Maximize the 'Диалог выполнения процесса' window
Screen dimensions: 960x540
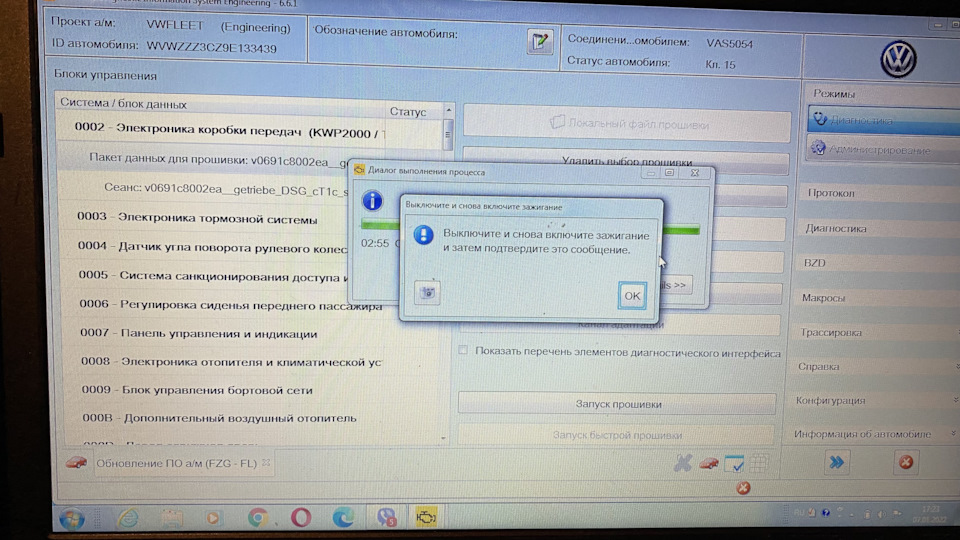click(669, 173)
